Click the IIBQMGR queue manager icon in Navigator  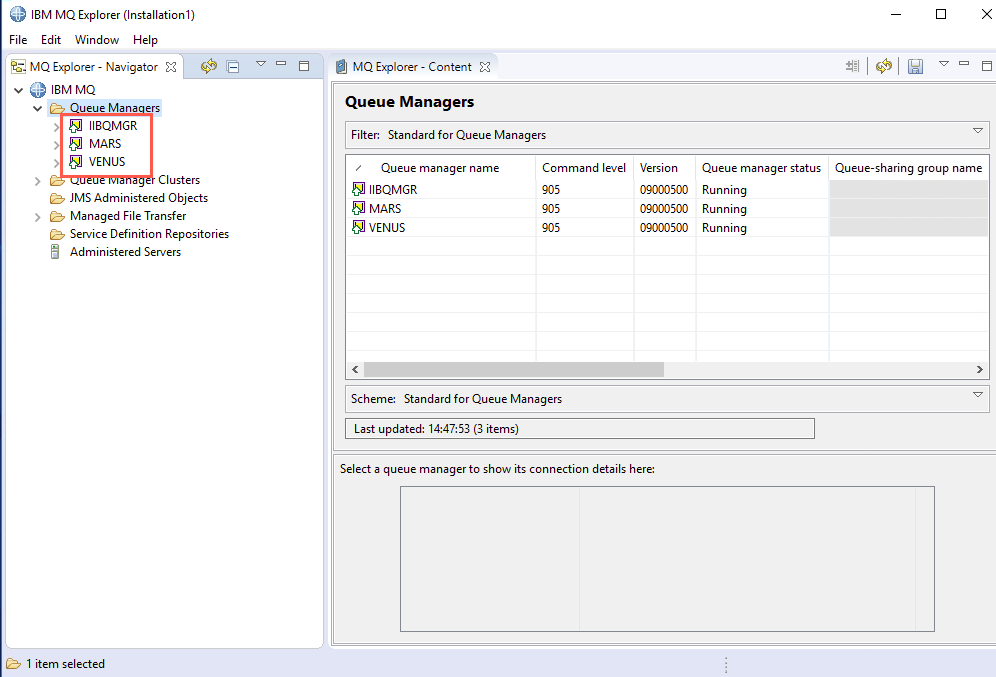[x=76, y=126]
